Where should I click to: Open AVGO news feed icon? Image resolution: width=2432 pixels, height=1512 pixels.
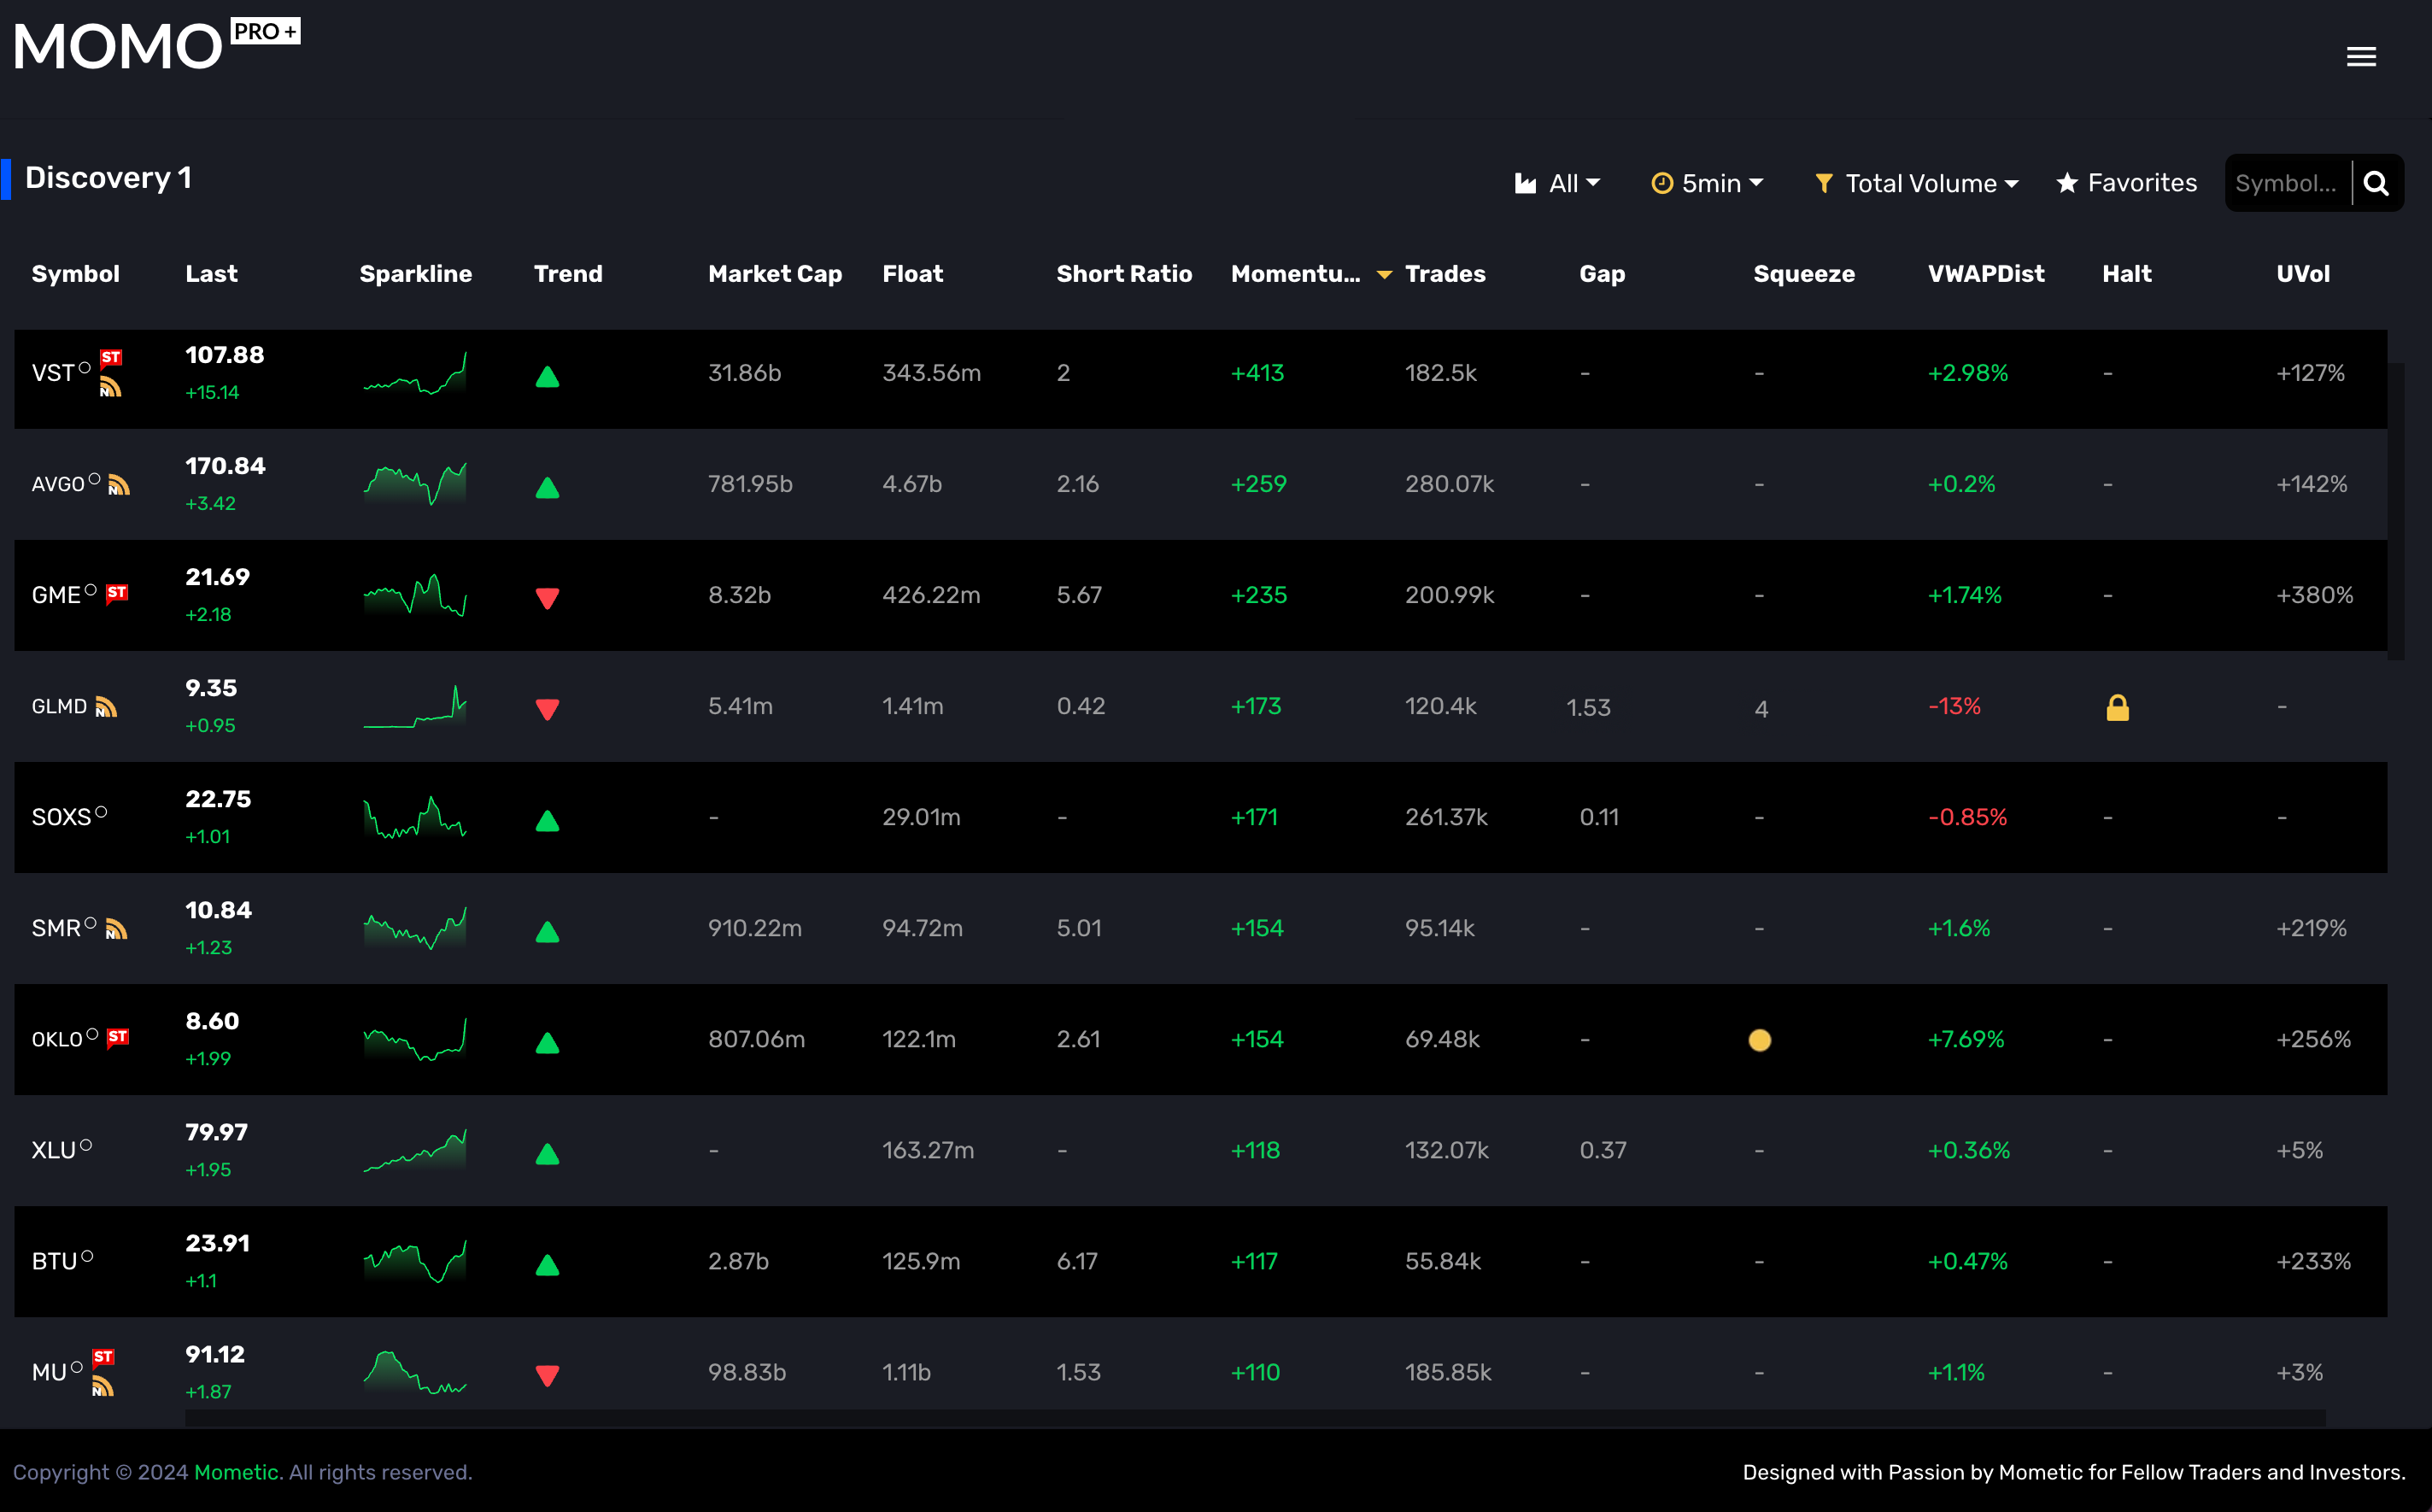pos(119,486)
